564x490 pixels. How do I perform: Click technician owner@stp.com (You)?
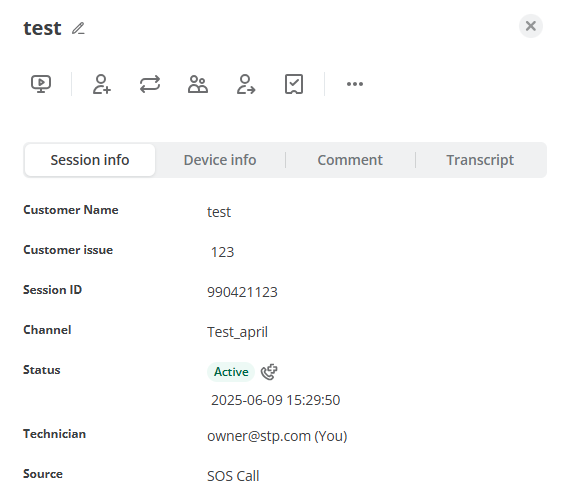pyautogui.click(x=277, y=436)
